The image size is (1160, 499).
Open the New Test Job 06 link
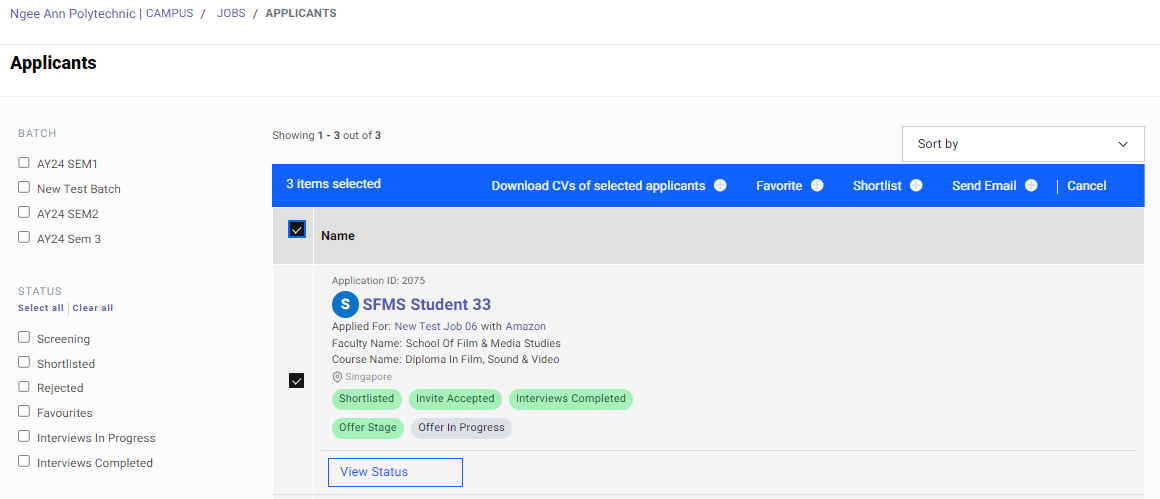[x=436, y=327]
